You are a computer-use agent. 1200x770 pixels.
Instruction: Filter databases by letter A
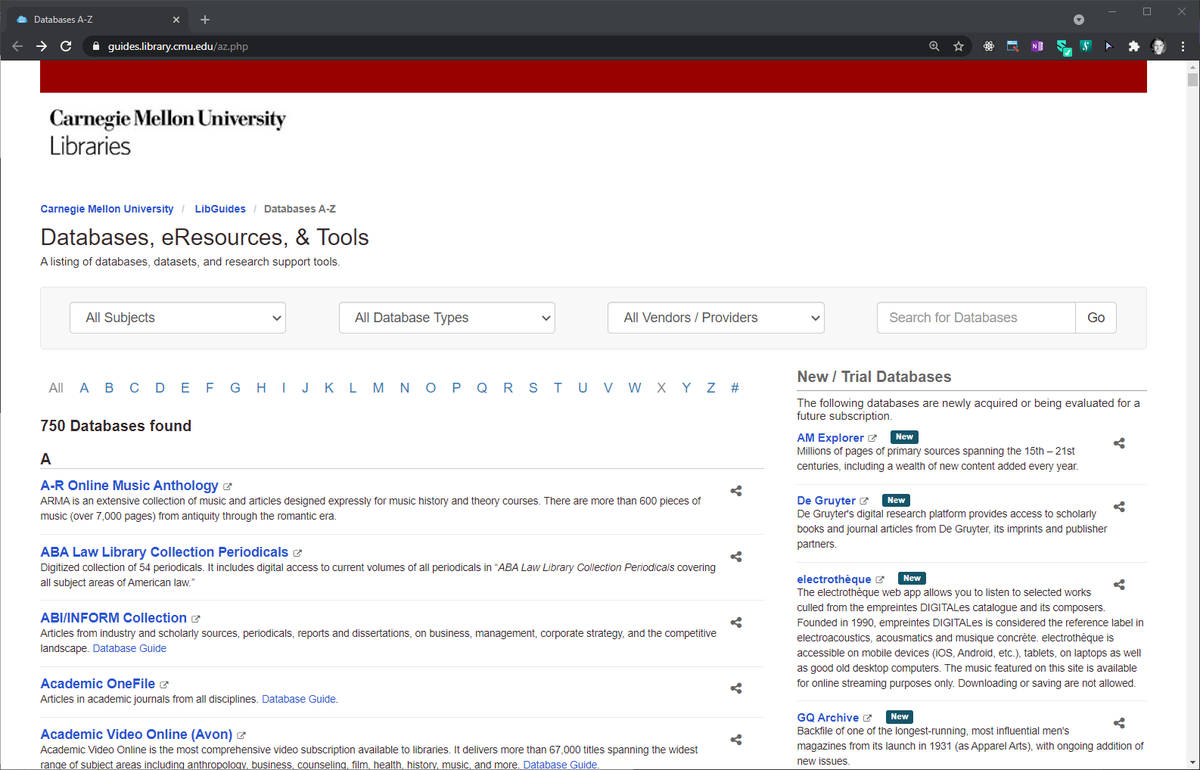(x=84, y=388)
